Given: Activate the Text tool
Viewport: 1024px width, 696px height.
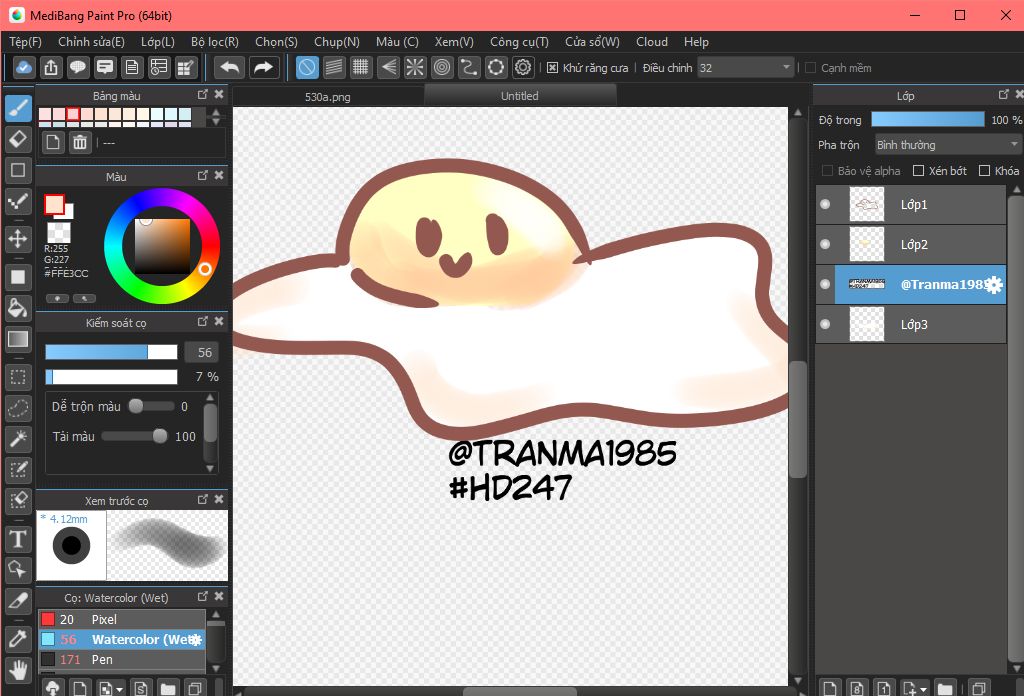Looking at the screenshot, I should pos(18,539).
